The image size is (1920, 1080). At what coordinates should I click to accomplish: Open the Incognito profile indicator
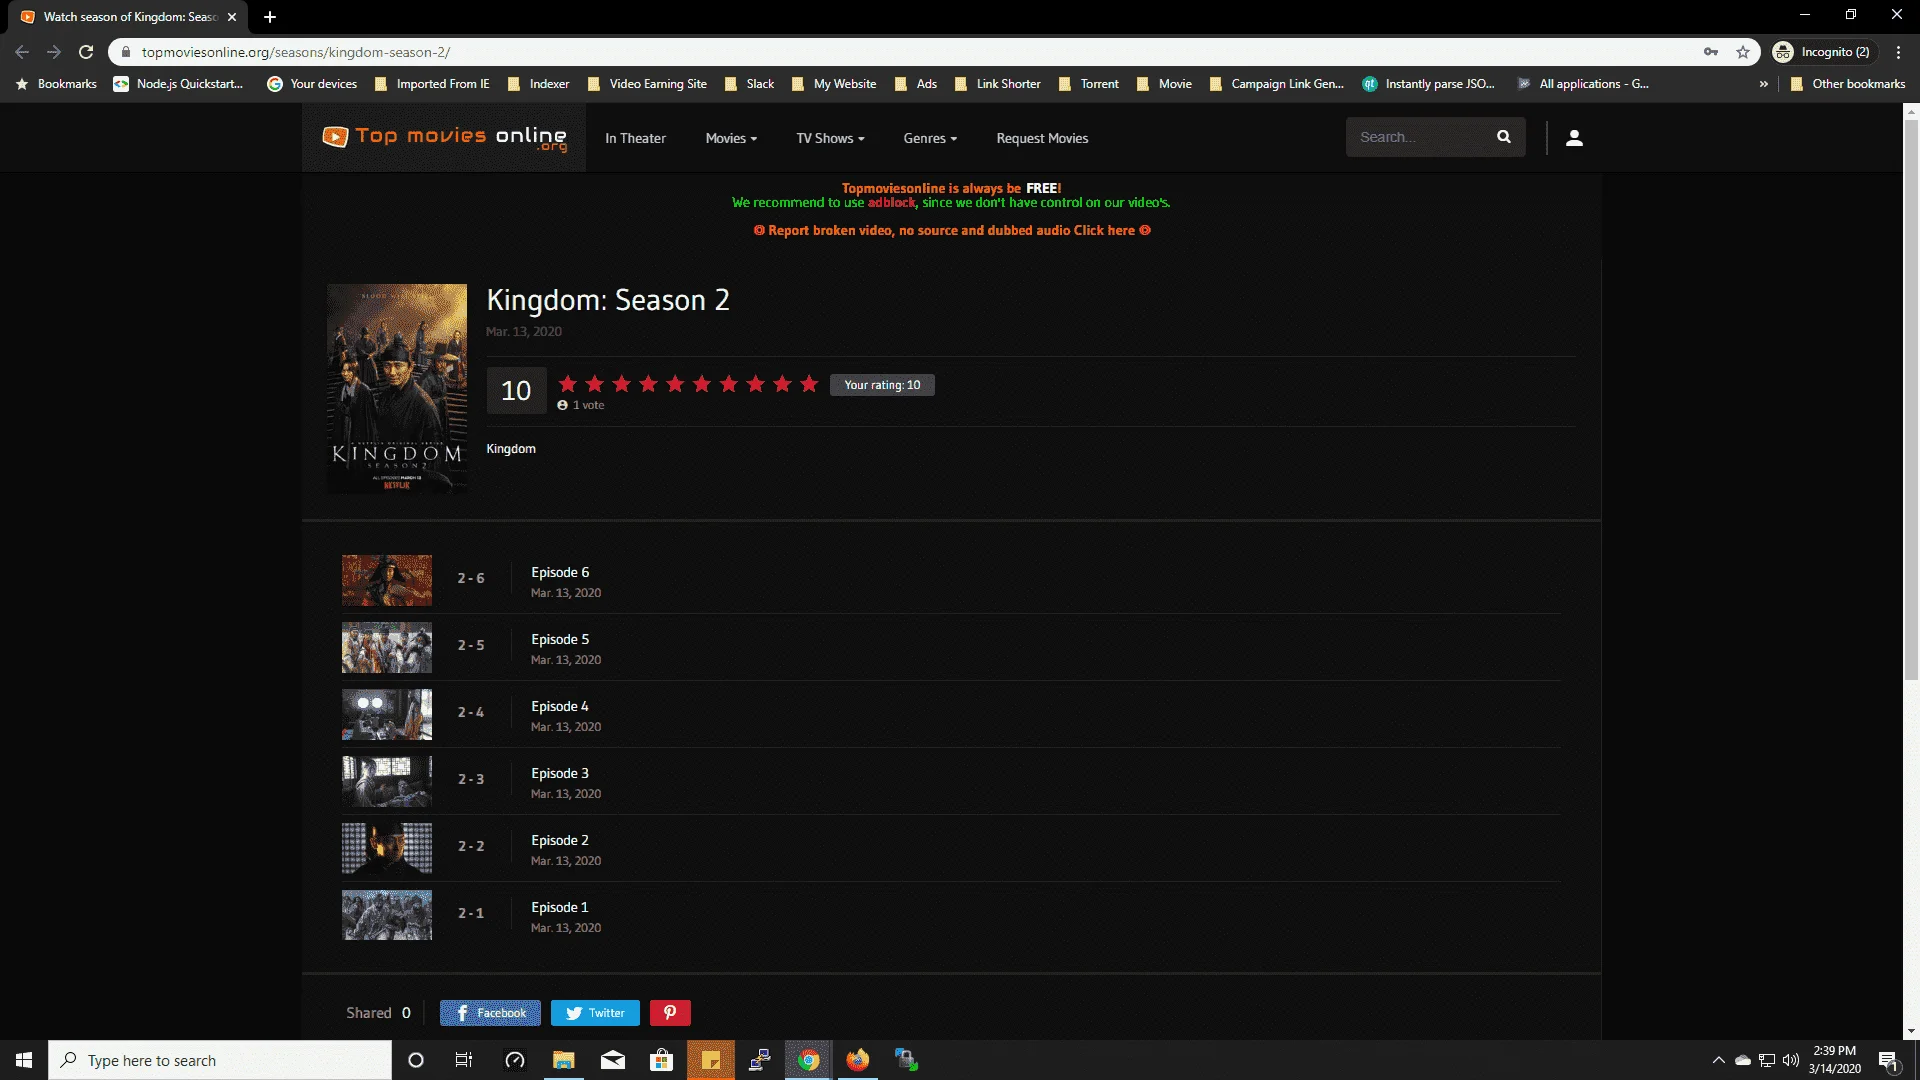tap(1822, 52)
